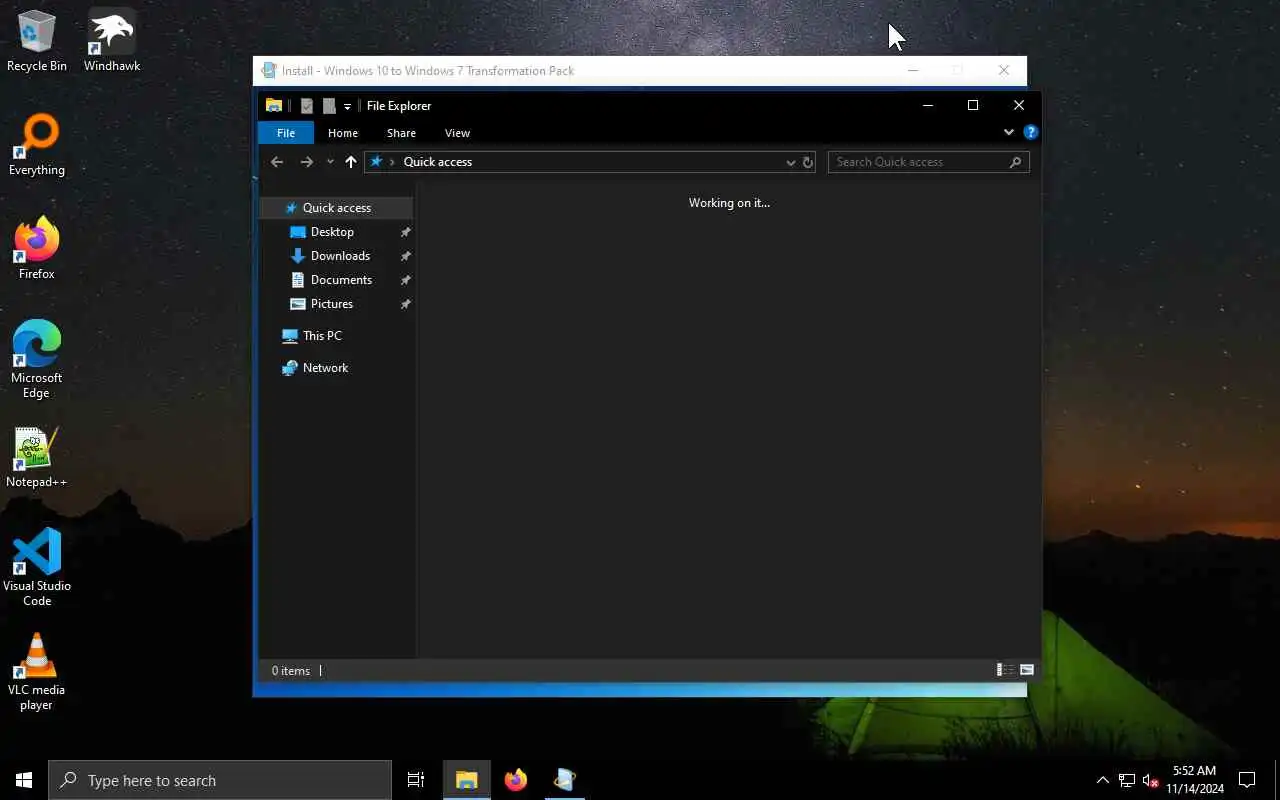
Task: Click the Forward navigation arrow
Action: coord(306,162)
